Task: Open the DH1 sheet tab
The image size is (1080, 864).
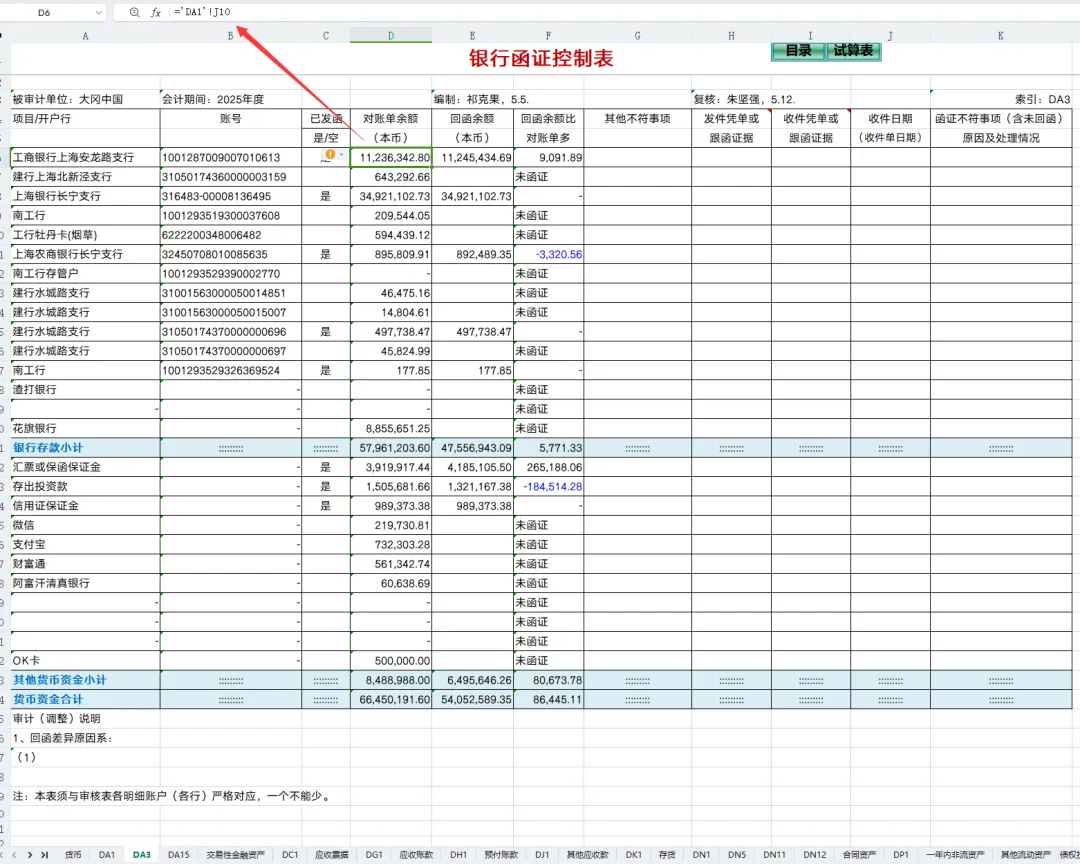Action: 459,854
